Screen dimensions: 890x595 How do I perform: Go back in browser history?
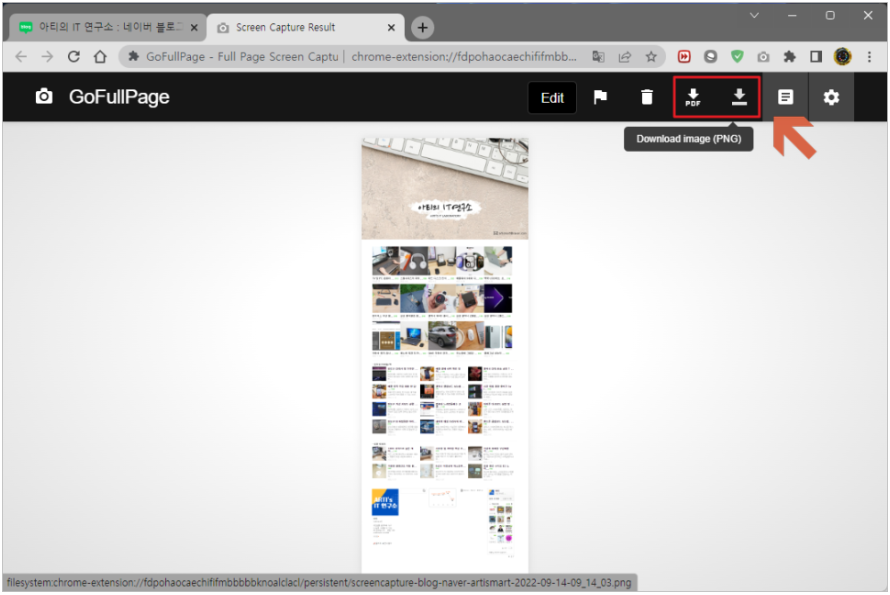click(21, 57)
